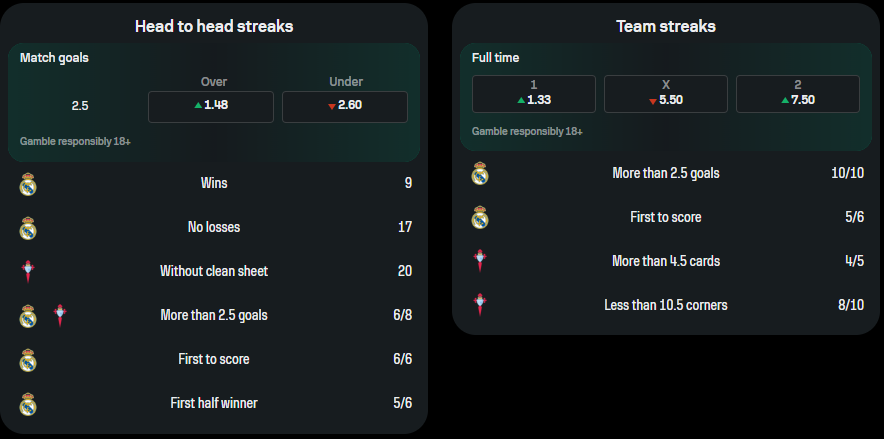The width and height of the screenshot is (884, 439).
Task: Pick home win odds 1.33
Action: tap(534, 94)
